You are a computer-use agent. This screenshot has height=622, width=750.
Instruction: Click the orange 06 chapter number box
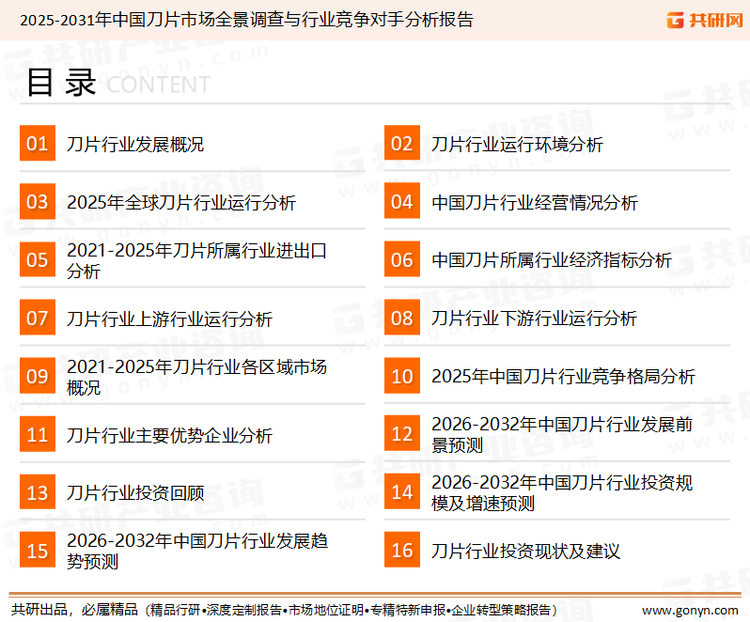pos(402,259)
